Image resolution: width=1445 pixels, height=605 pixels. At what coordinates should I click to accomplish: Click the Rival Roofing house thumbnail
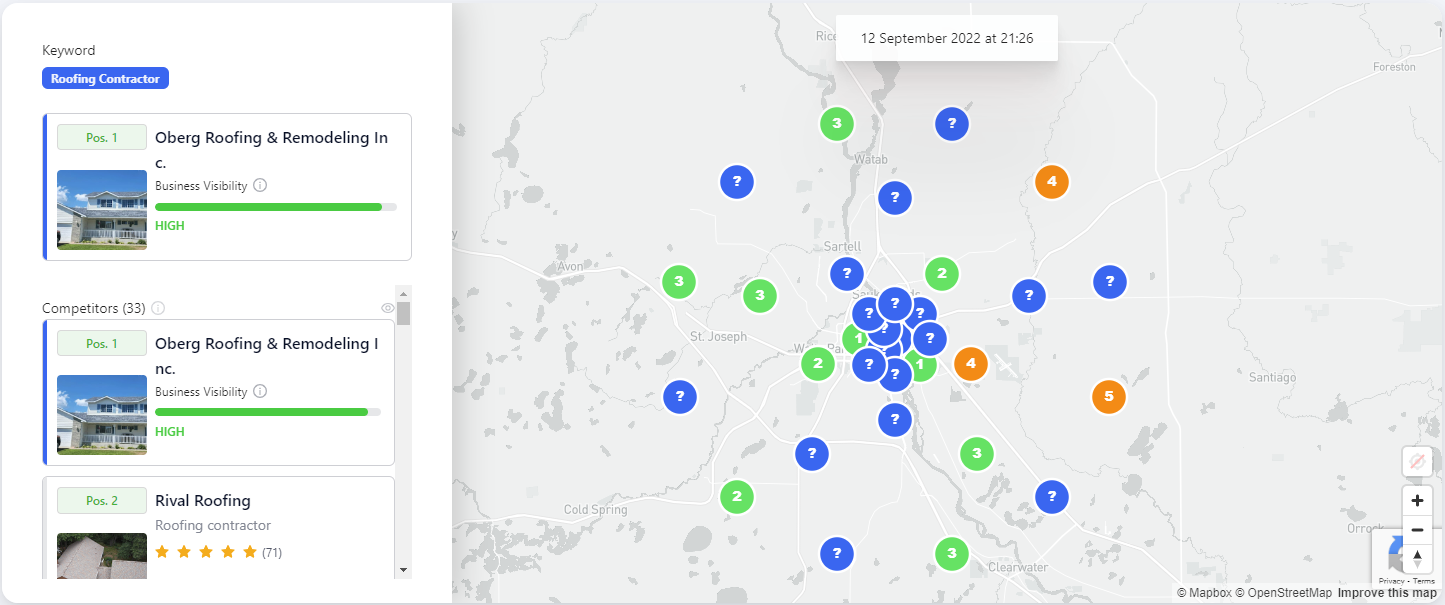click(102, 555)
